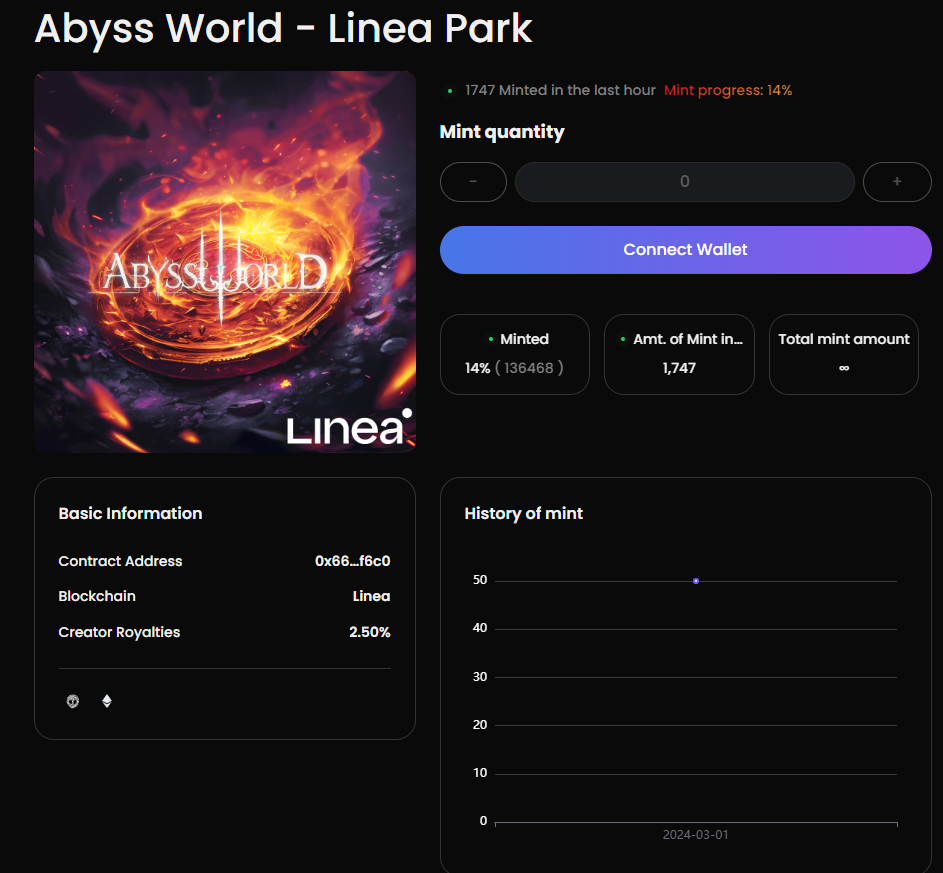Click the Ethereum diamond icon in Basic Information
943x873 pixels.
[x=106, y=701]
